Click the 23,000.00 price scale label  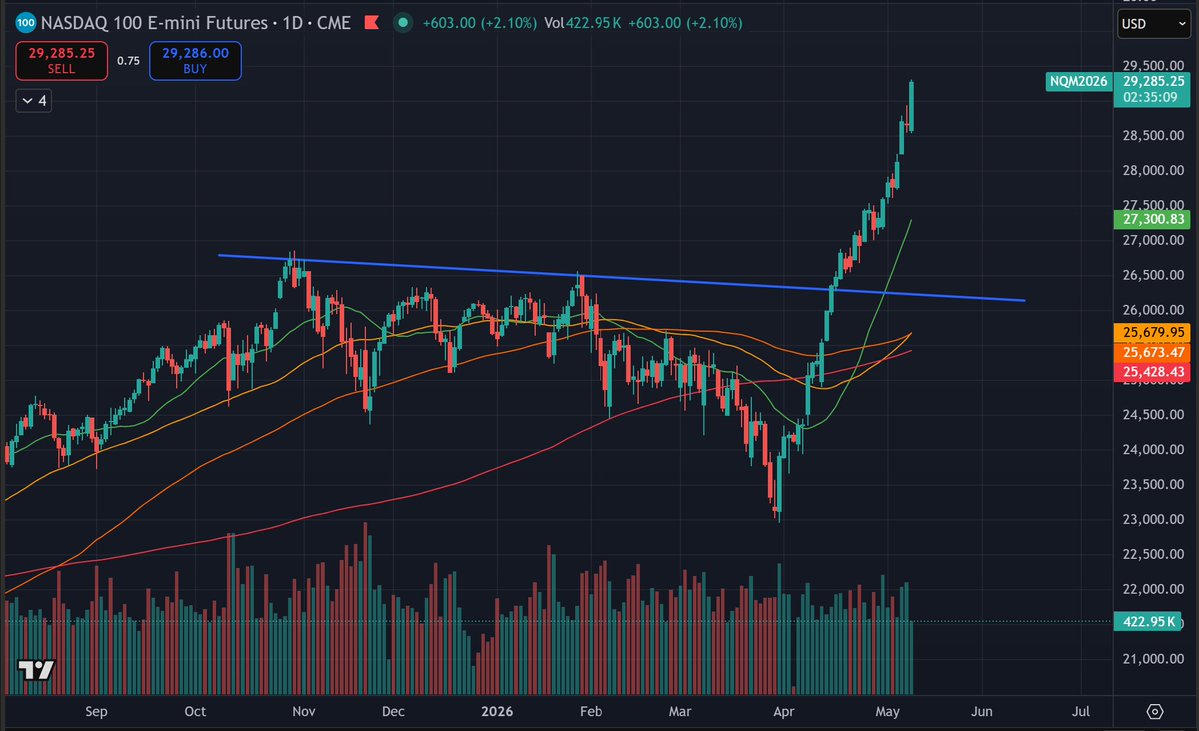point(1153,519)
